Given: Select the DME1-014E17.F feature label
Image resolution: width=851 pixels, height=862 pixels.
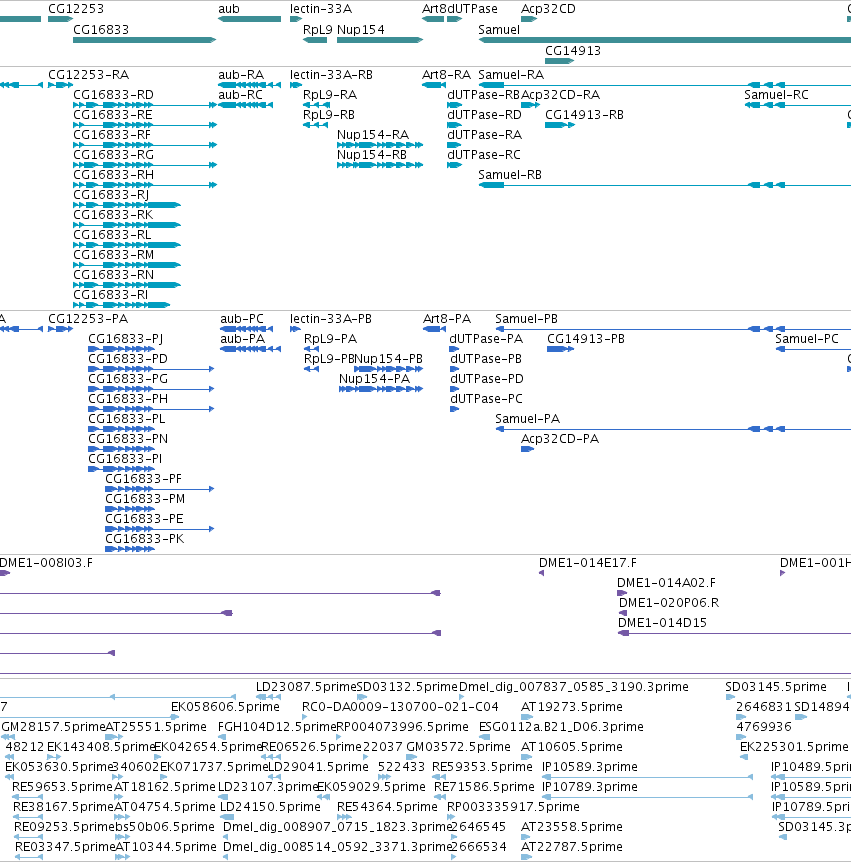Looking at the screenshot, I should pyautogui.click(x=588, y=563).
